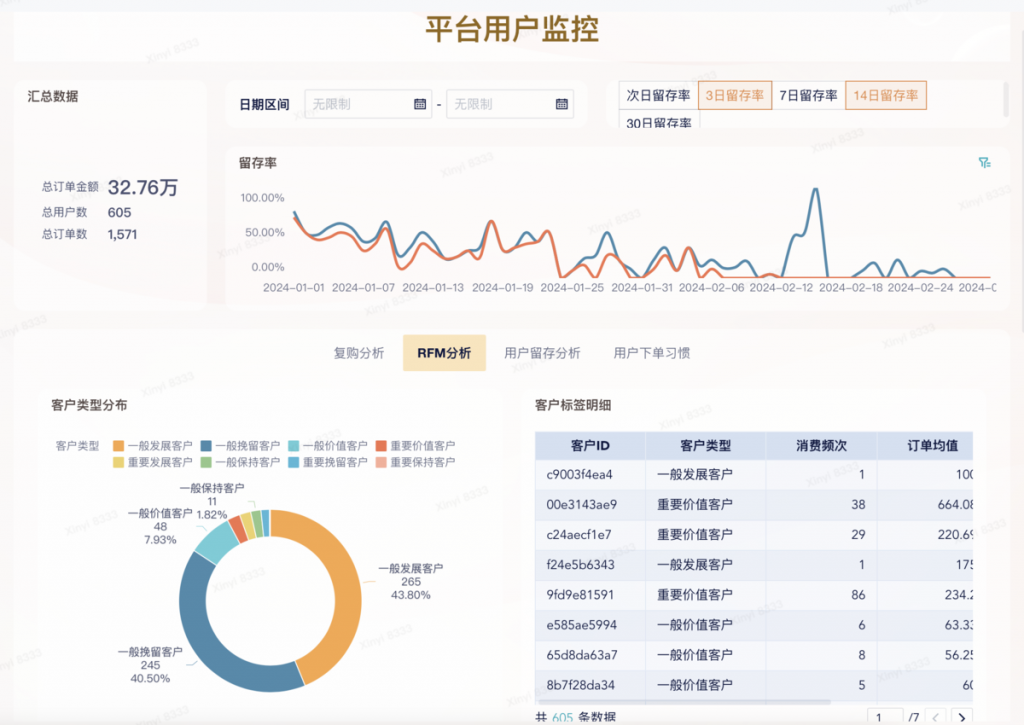Click the 32.76万 total order amount
This screenshot has width=1024, height=725.
pos(142,187)
